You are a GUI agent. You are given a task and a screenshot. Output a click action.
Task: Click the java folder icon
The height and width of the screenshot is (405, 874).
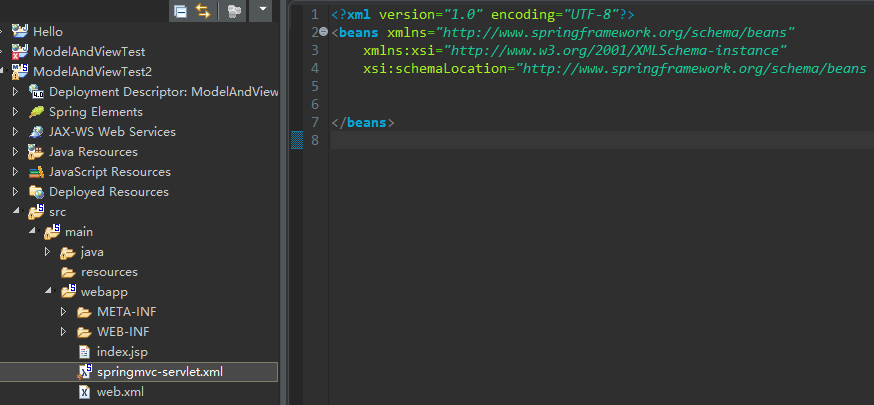pos(68,252)
